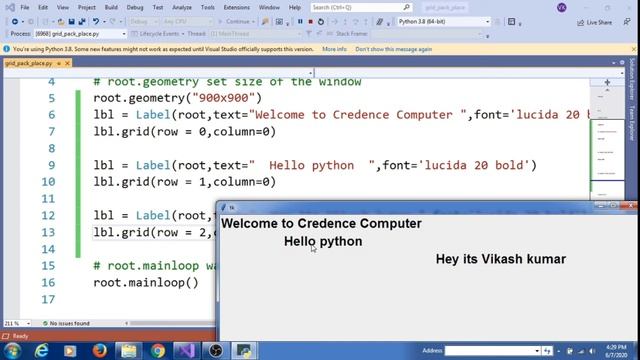Click the Live Share button
This screenshot has width=640, height=360.
tap(595, 22)
